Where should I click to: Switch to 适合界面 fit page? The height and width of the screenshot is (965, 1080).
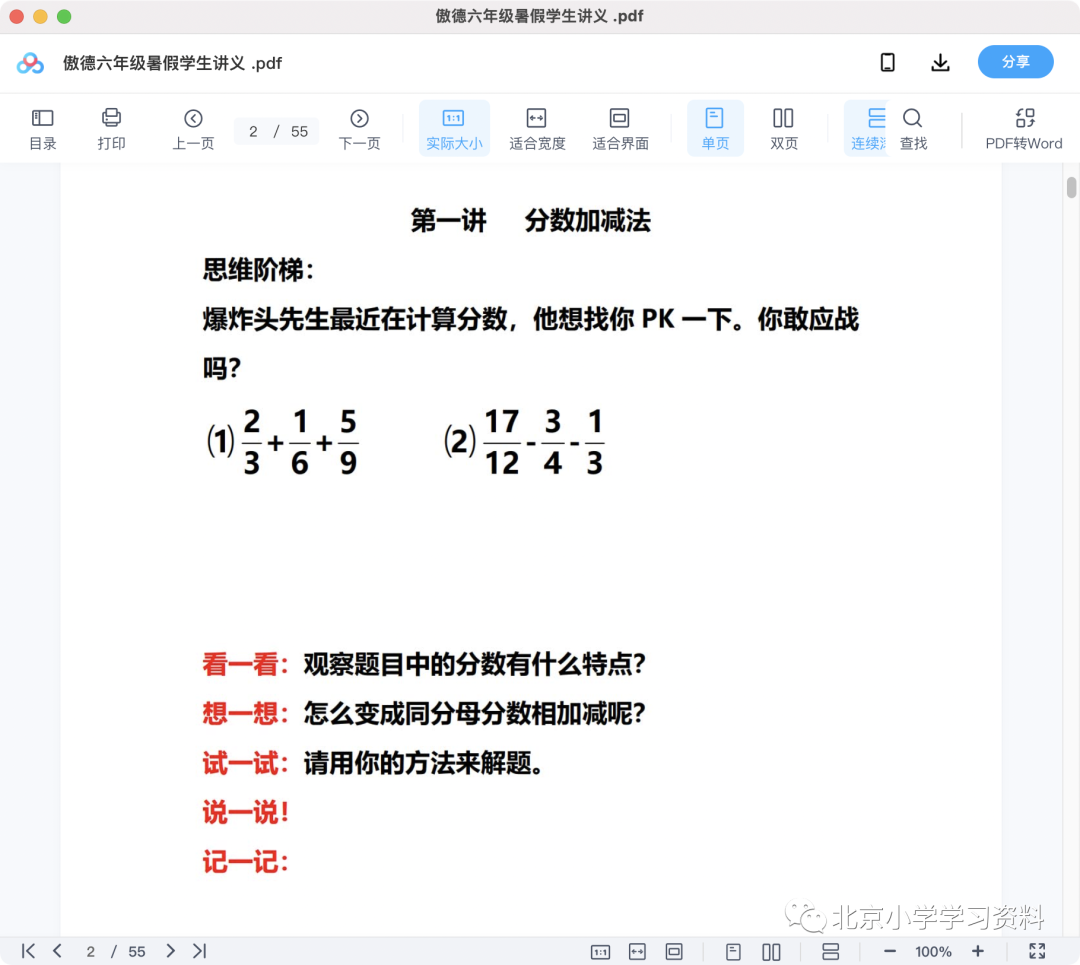pos(620,129)
